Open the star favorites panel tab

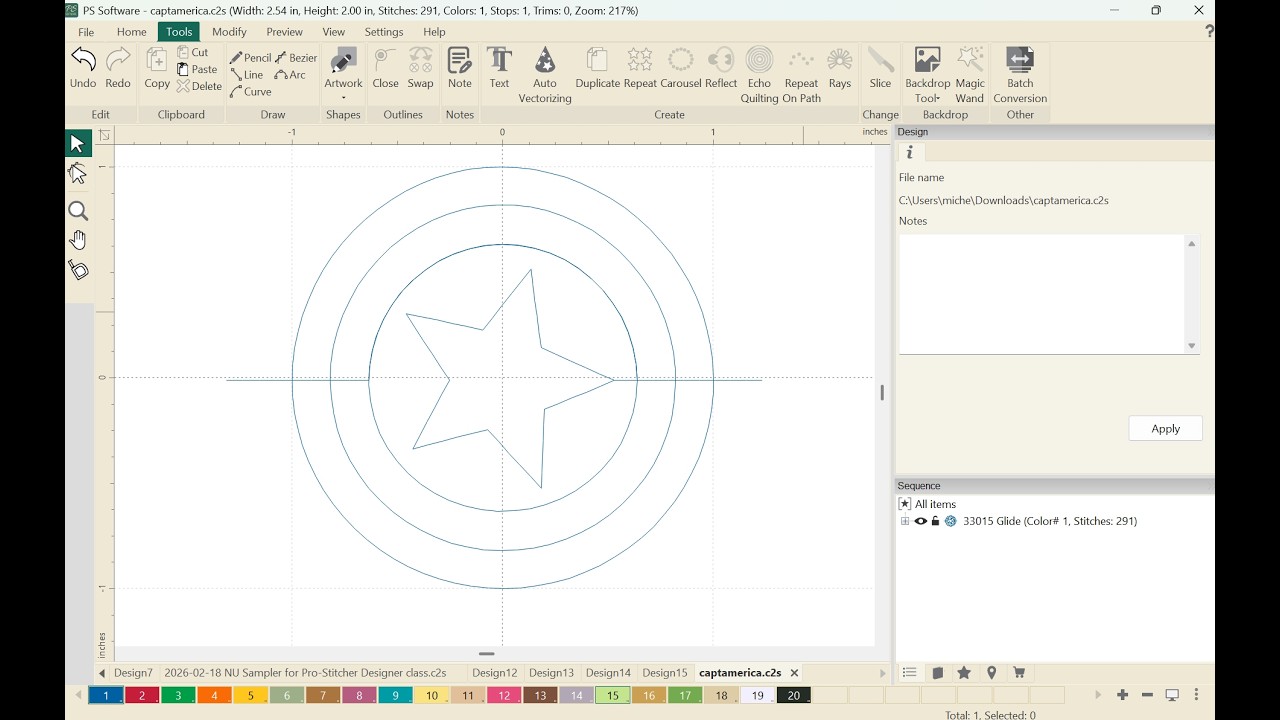click(x=964, y=673)
